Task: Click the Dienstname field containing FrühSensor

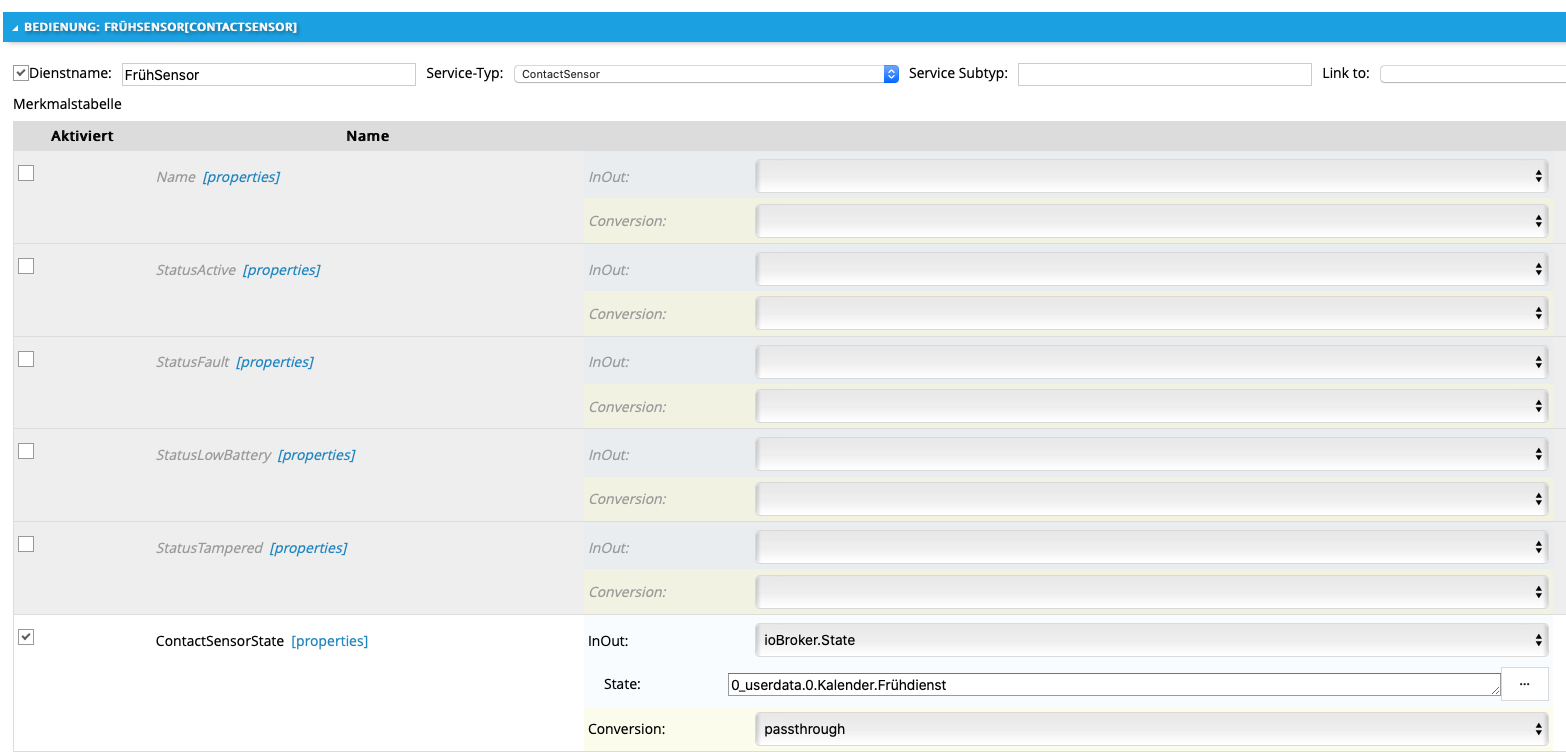Action: pos(268,74)
